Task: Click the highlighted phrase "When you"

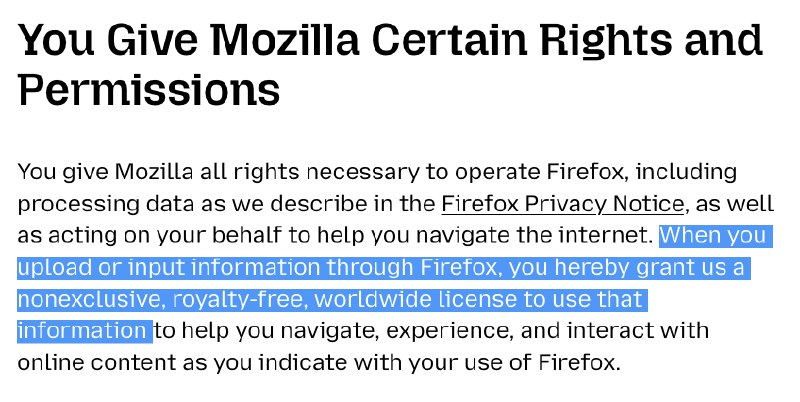Action: click(713, 236)
